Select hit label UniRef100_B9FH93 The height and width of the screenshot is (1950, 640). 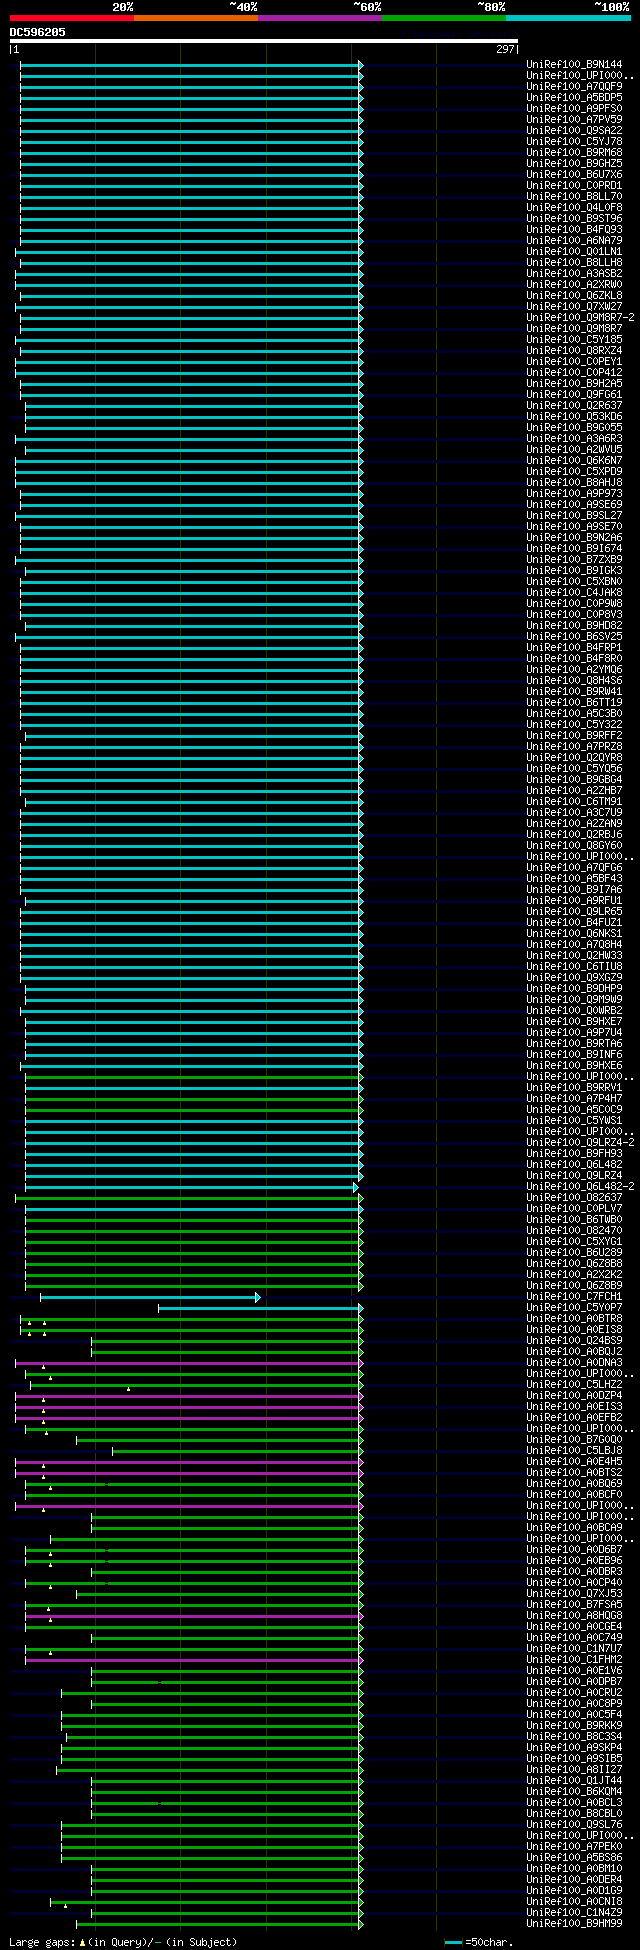coord(574,1154)
